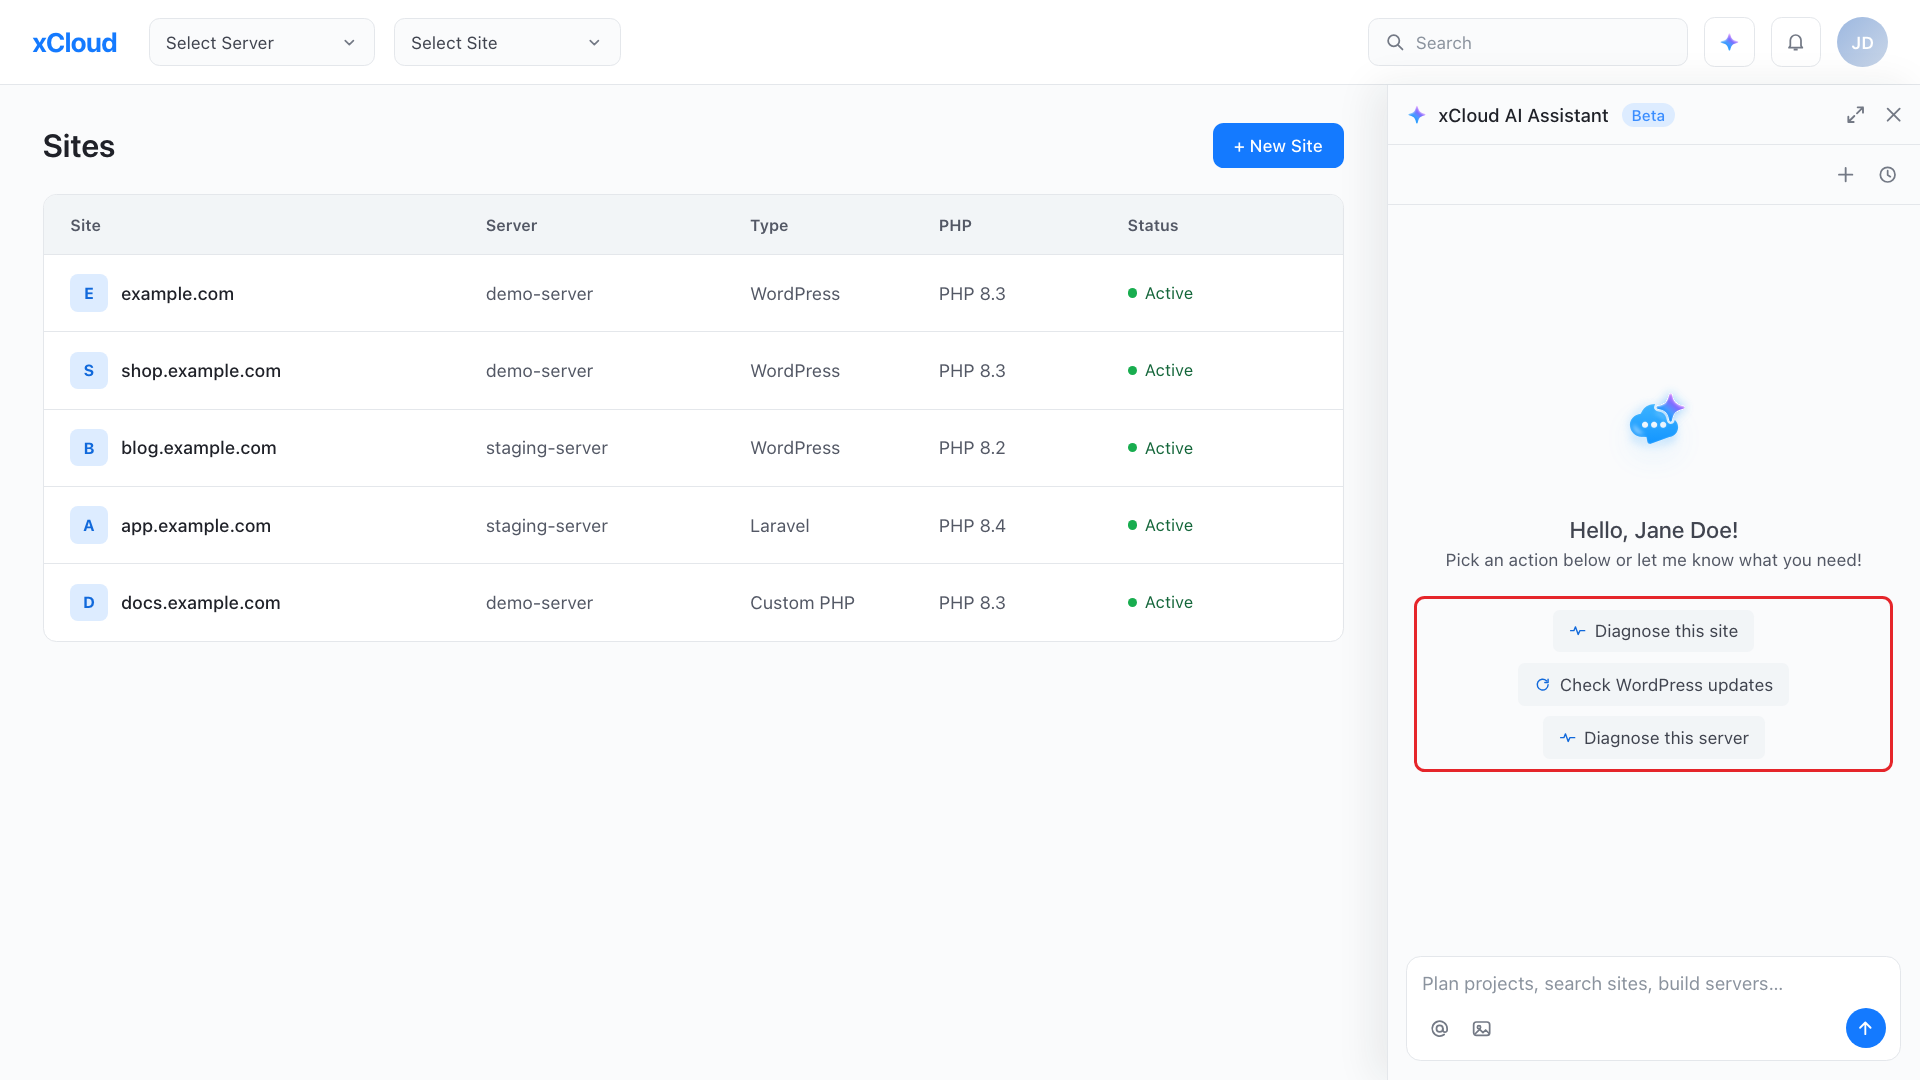Choose Diagnose this server action
The height and width of the screenshot is (1080, 1920).
point(1653,738)
